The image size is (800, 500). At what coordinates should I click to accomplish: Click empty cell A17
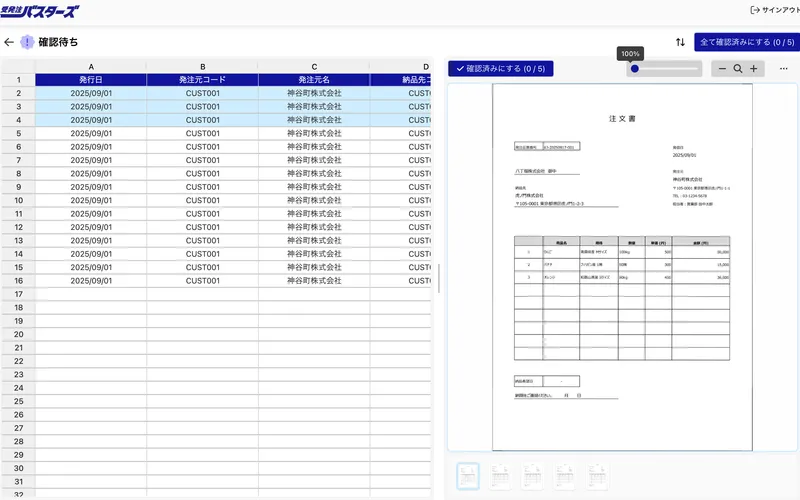click(91, 294)
